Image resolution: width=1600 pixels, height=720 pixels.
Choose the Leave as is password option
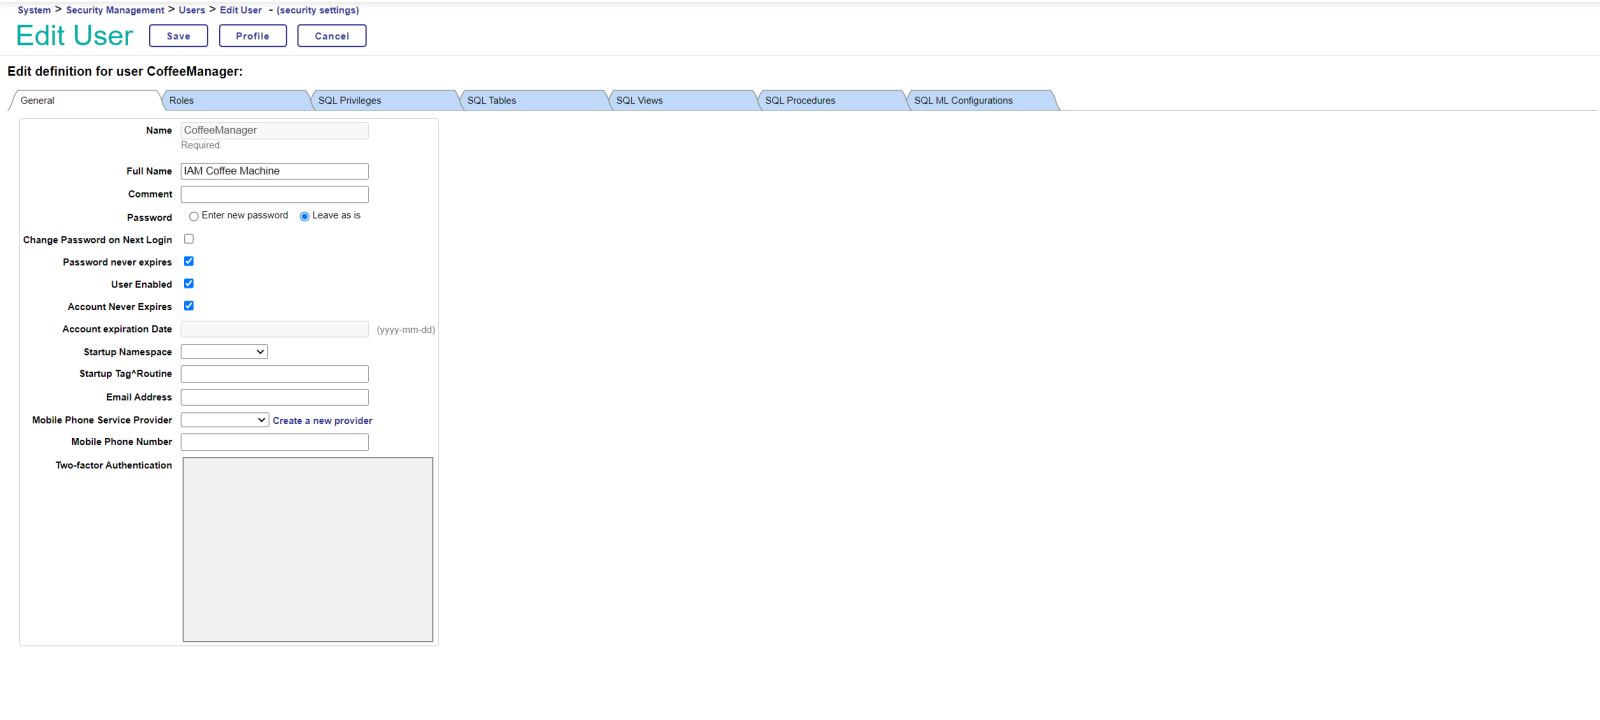[305, 216]
